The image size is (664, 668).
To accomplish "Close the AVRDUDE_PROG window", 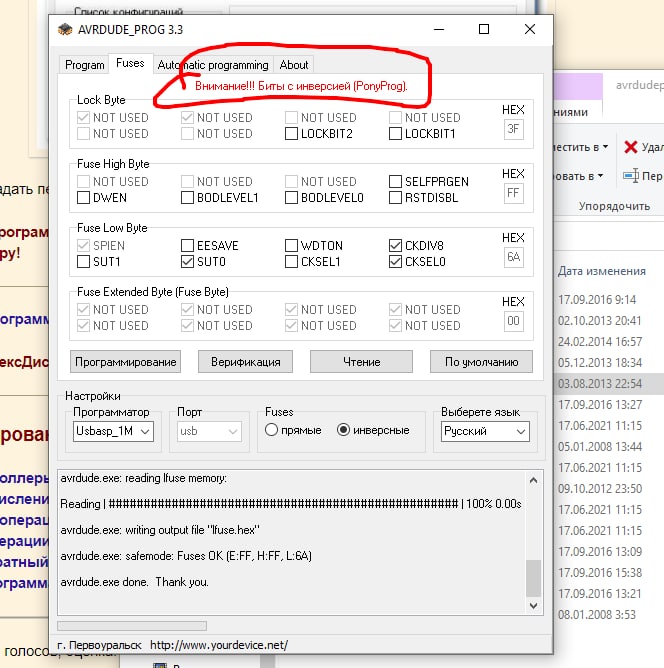I will click(x=530, y=29).
